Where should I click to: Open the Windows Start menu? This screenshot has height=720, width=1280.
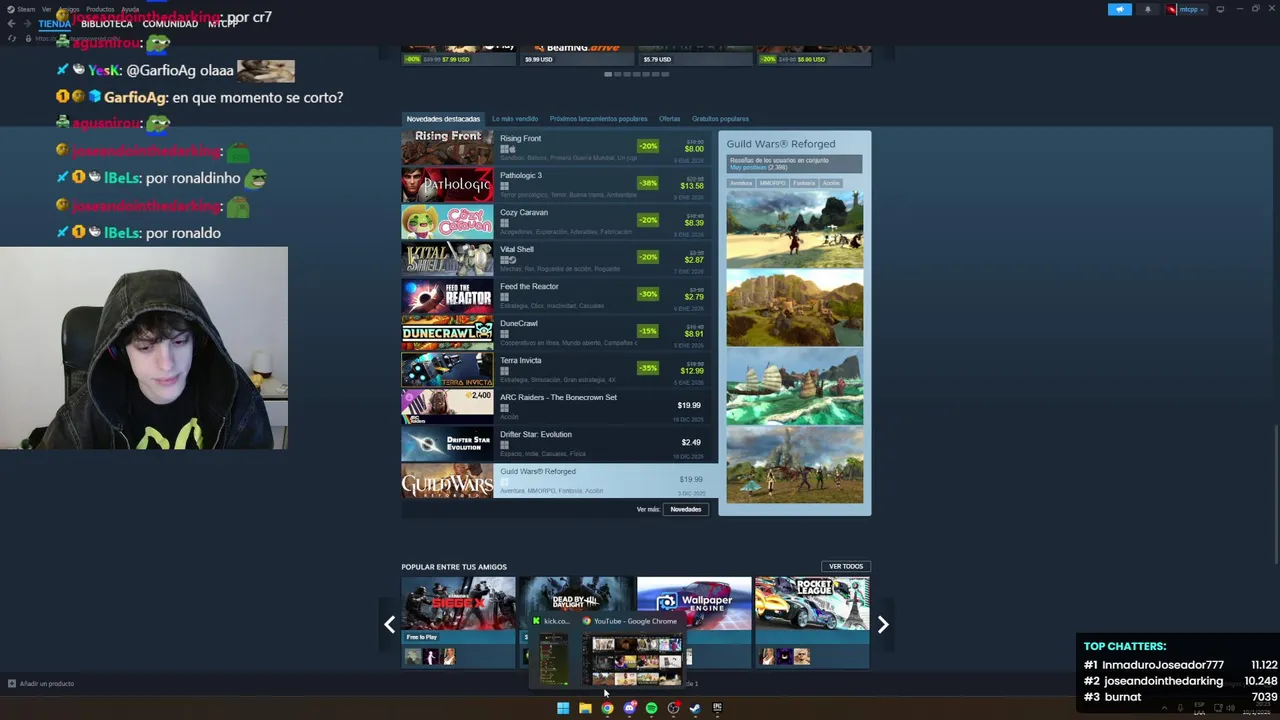[x=563, y=708]
